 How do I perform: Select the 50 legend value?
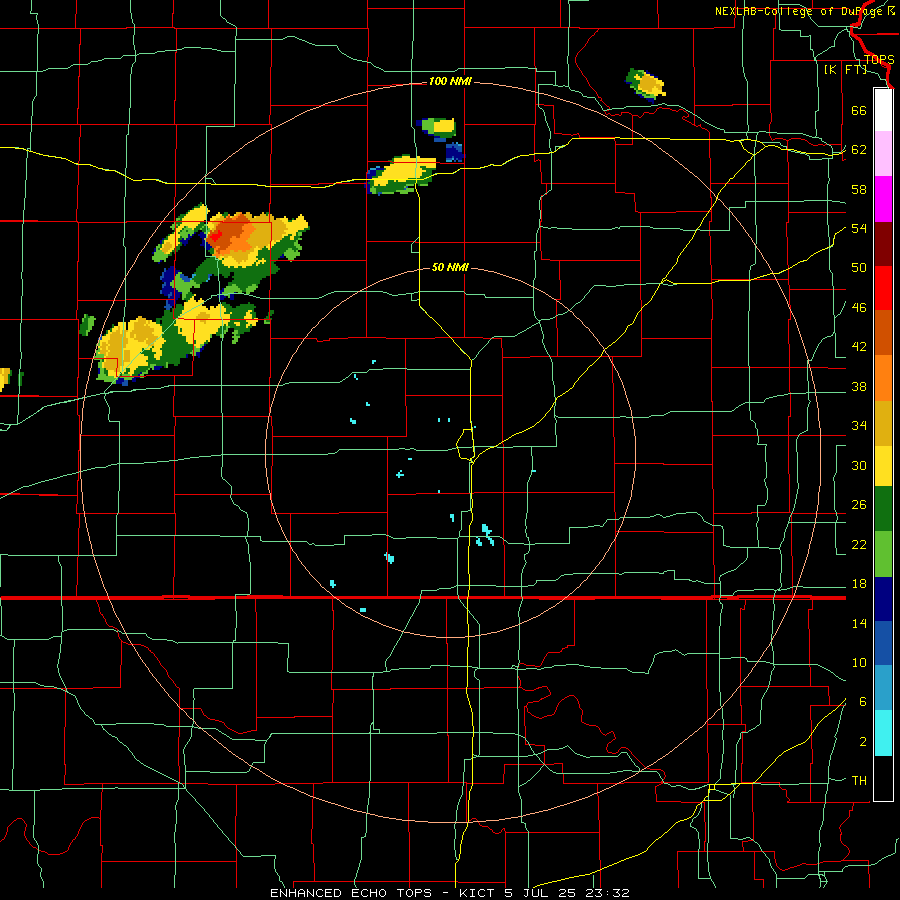pyautogui.click(x=859, y=268)
